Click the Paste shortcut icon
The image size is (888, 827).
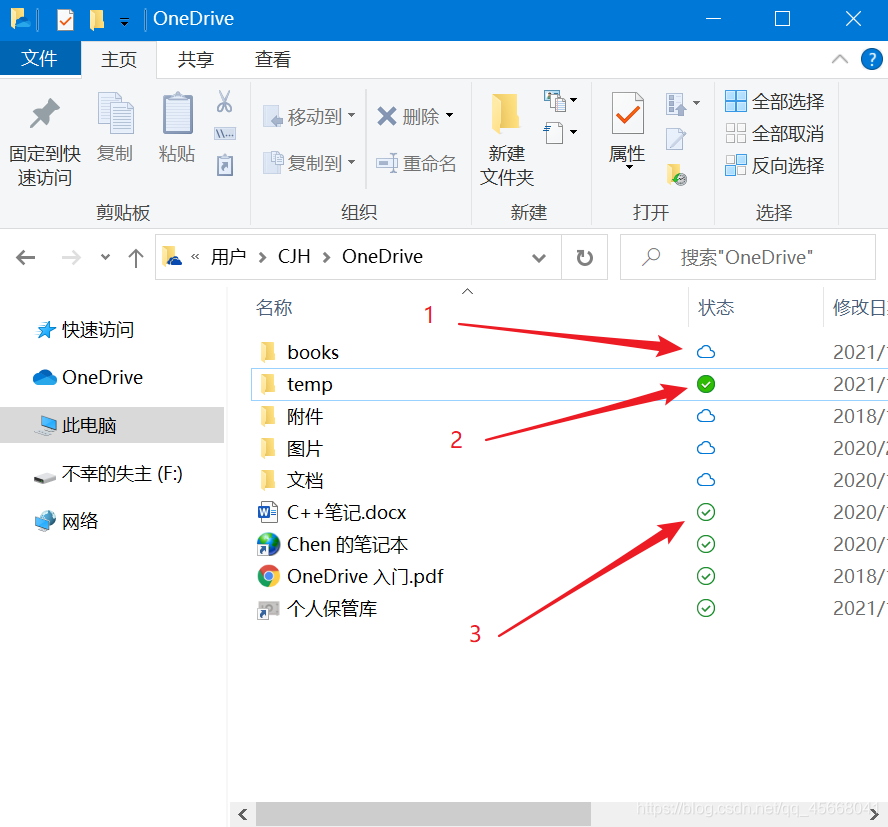pyautogui.click(x=225, y=165)
